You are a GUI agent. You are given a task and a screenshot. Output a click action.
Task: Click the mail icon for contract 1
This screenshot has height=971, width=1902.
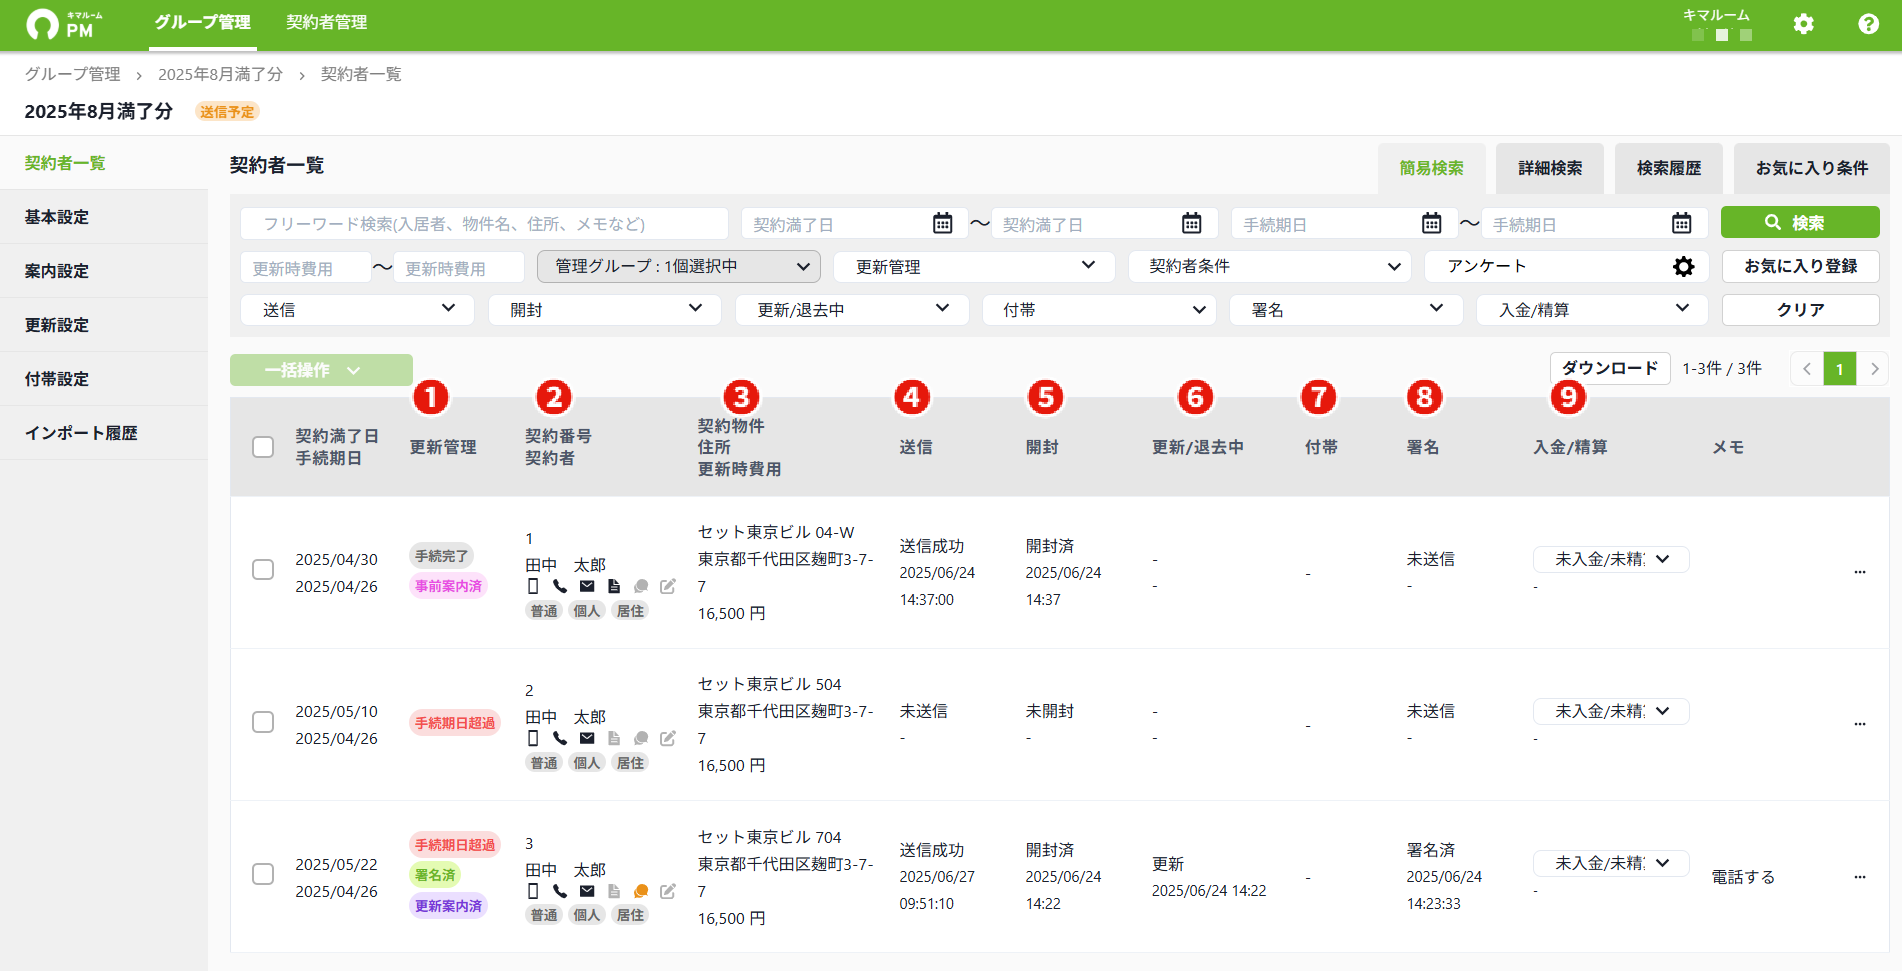click(587, 586)
